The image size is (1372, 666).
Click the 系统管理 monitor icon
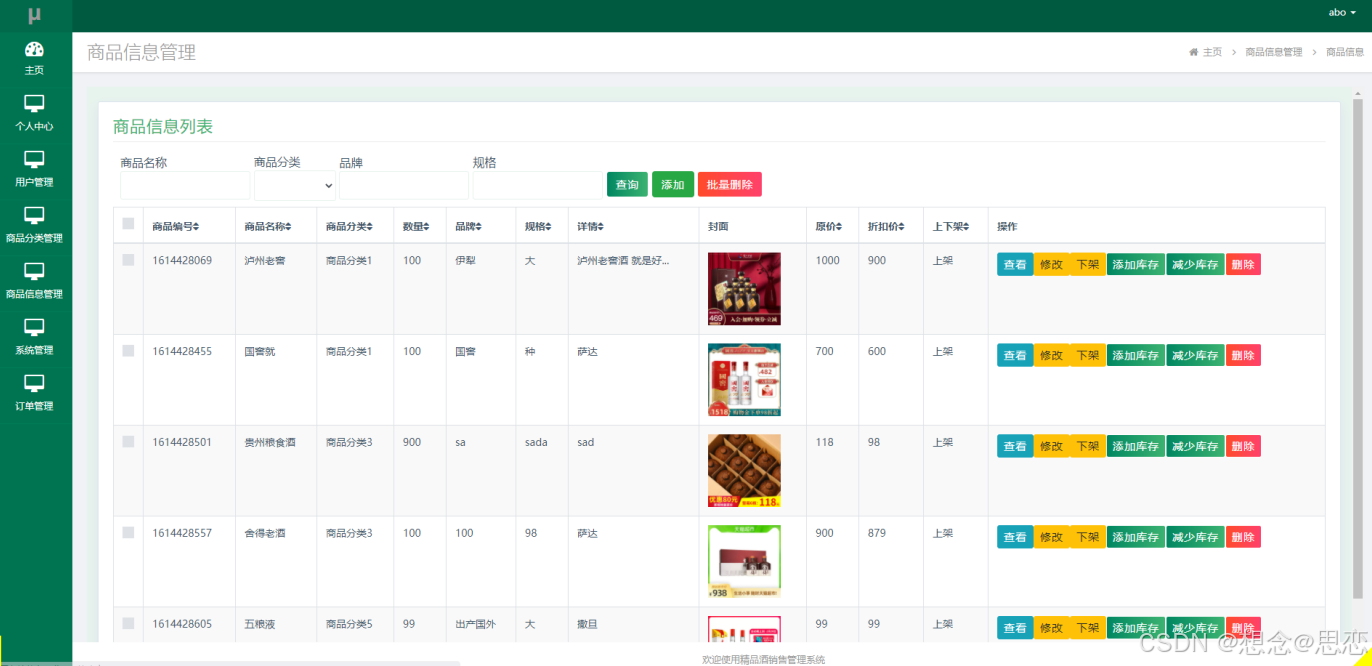tap(35, 327)
